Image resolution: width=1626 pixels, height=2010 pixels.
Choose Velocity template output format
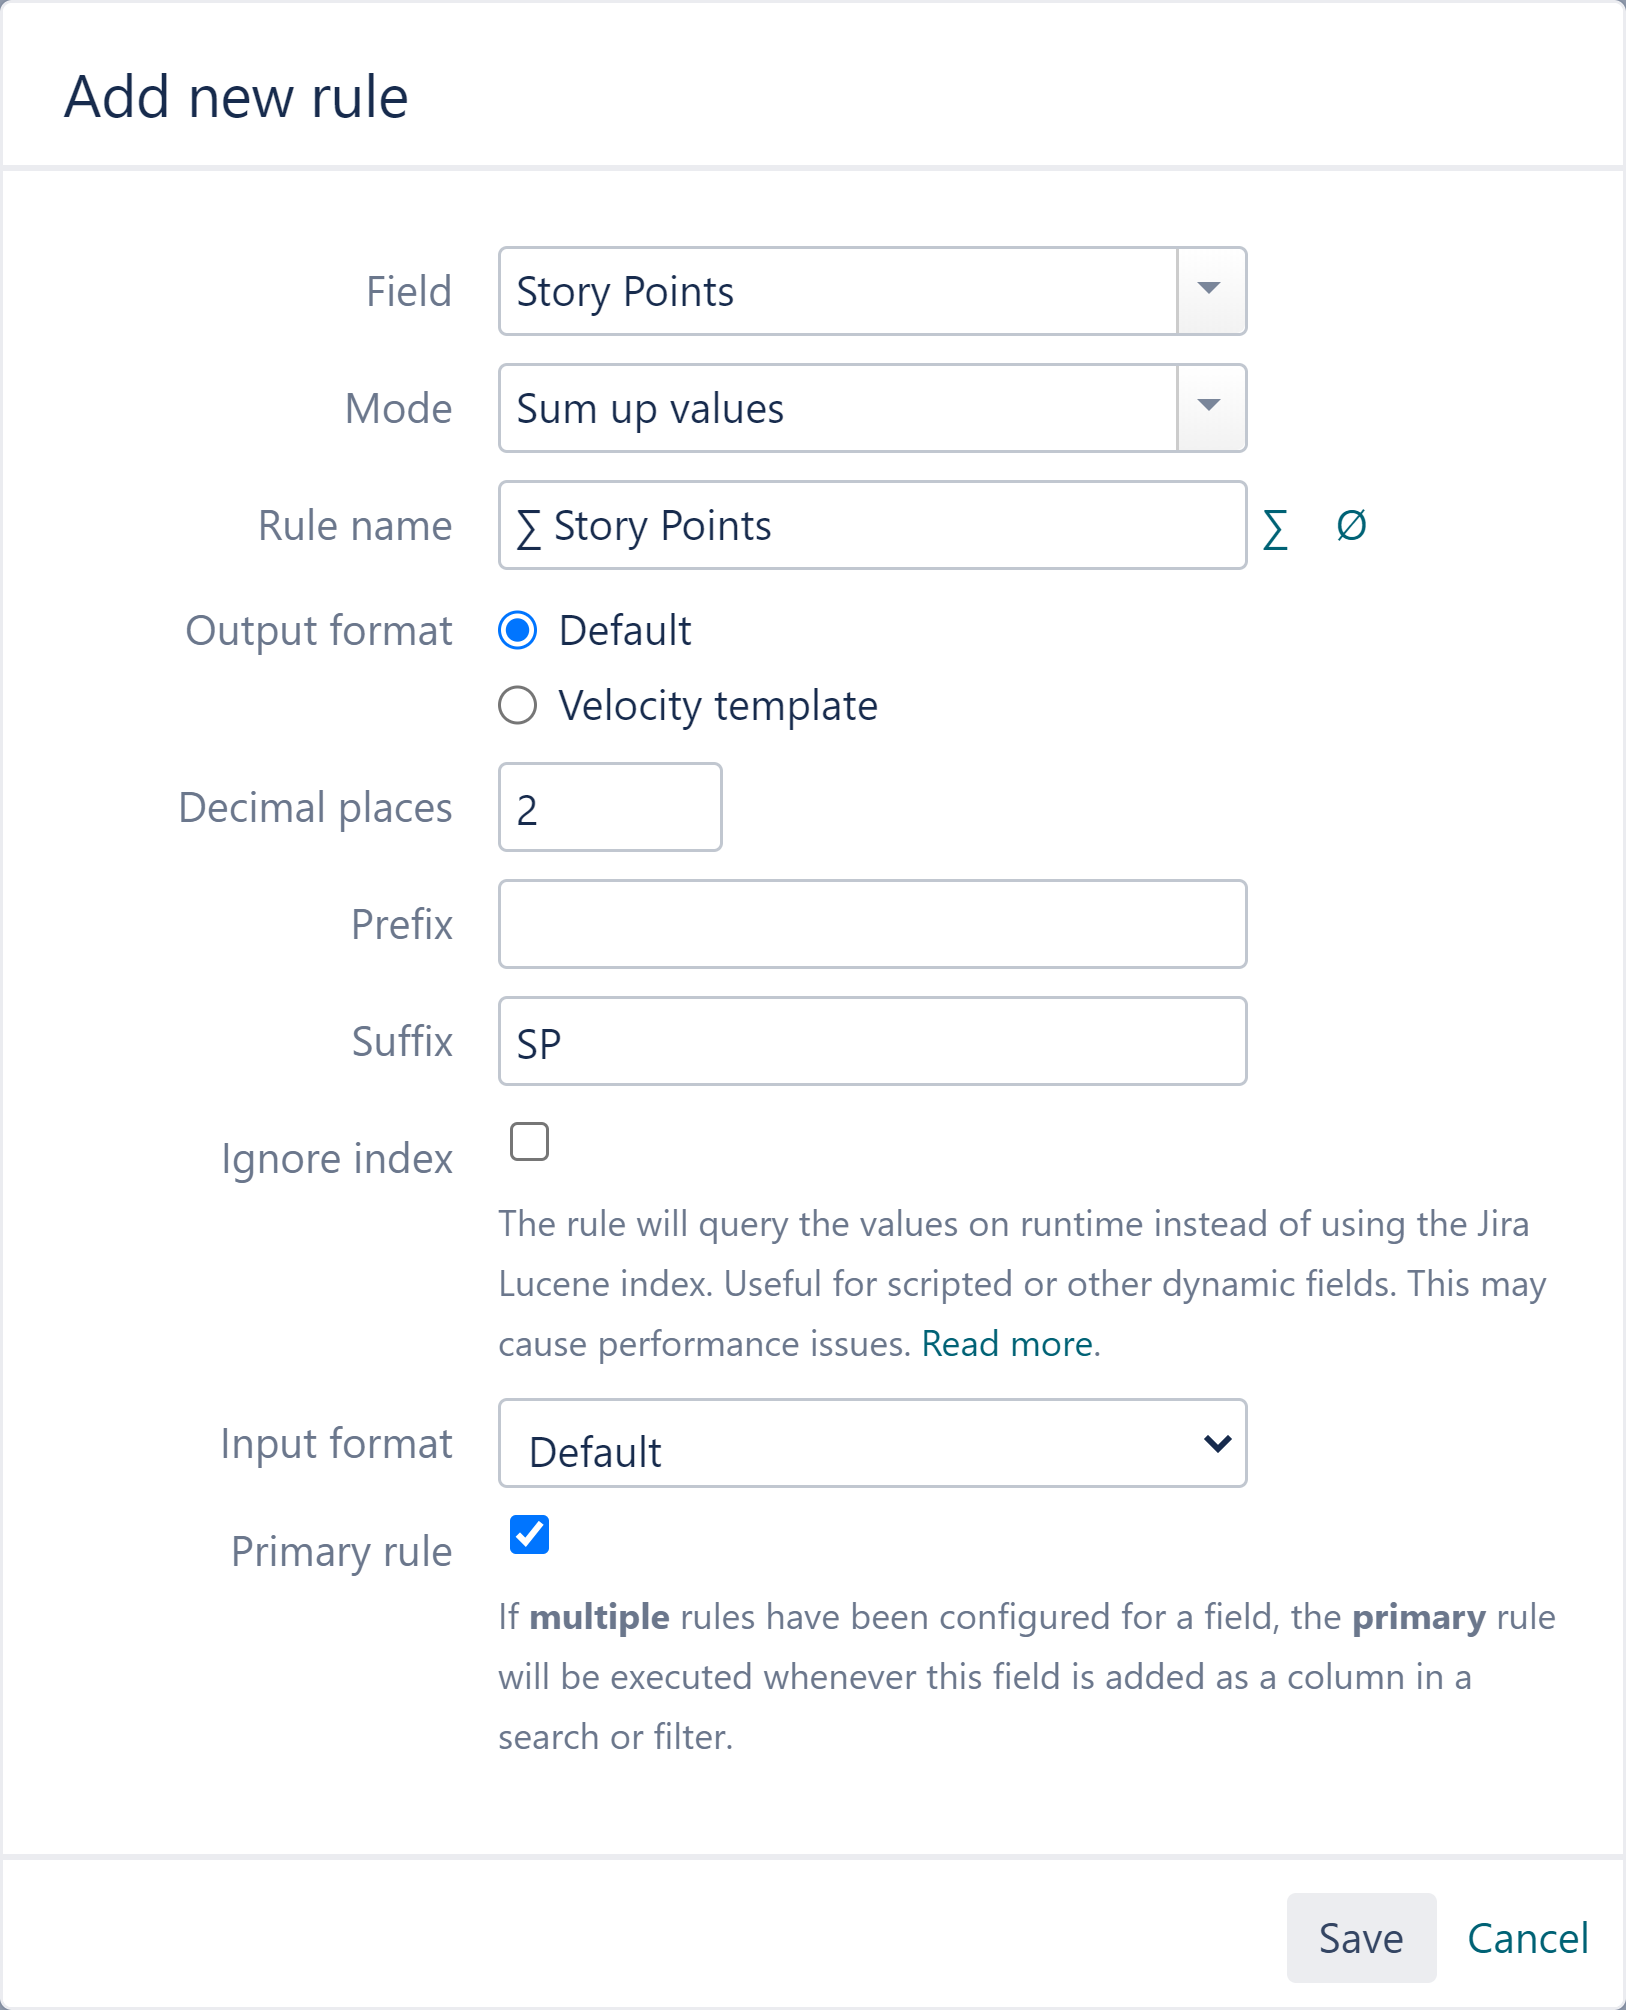pyautogui.click(x=518, y=706)
